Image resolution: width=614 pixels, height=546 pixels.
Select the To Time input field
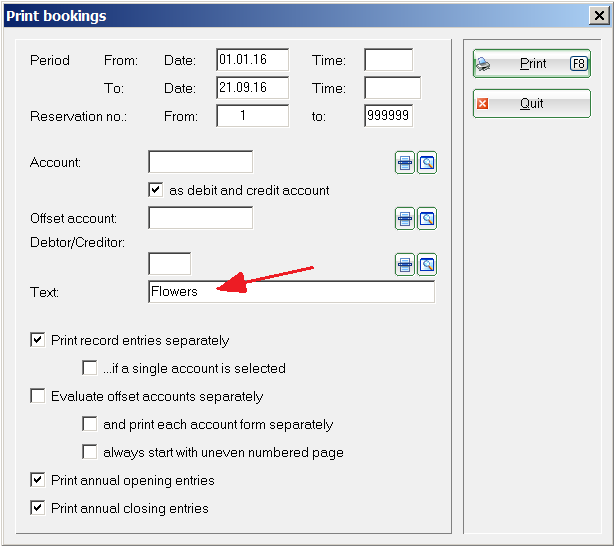pyautogui.click(x=392, y=87)
